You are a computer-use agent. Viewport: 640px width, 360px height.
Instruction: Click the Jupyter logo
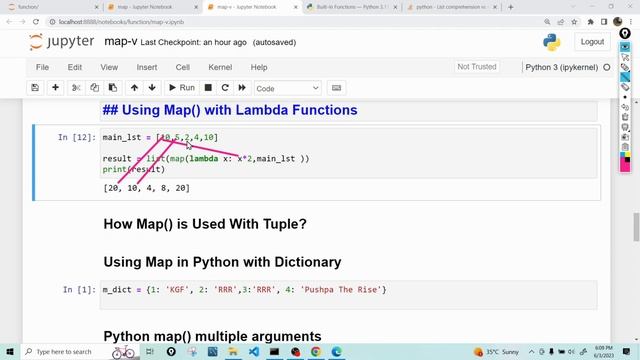62,42
